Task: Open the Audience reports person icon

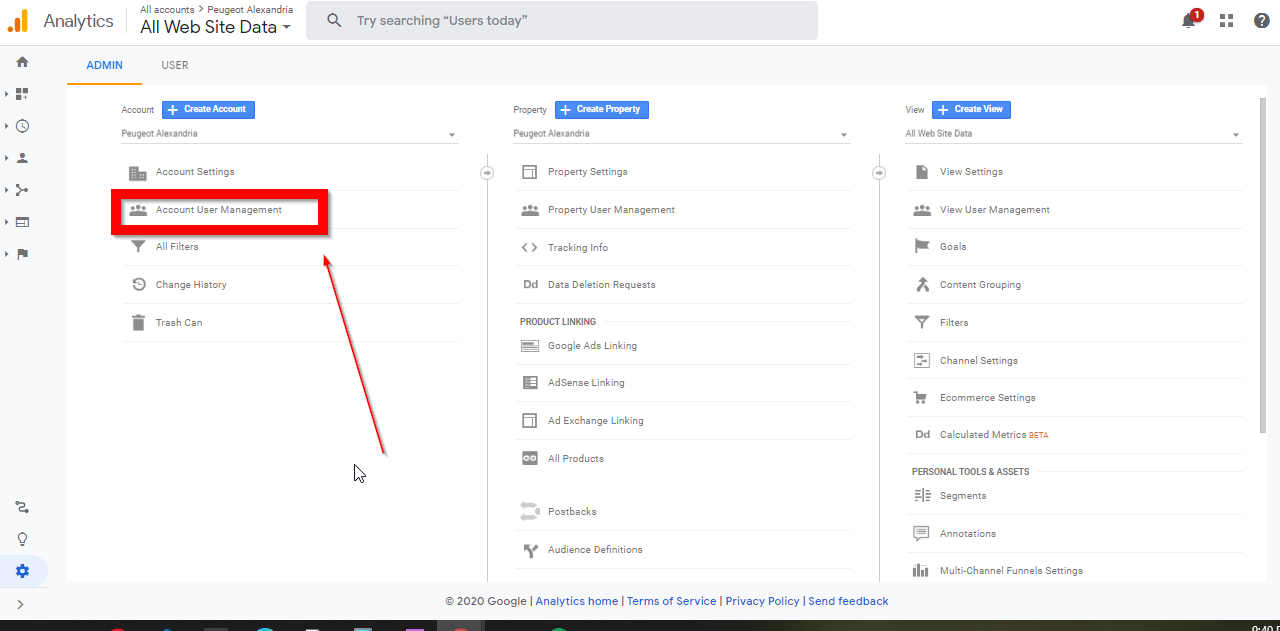Action: click(22, 157)
